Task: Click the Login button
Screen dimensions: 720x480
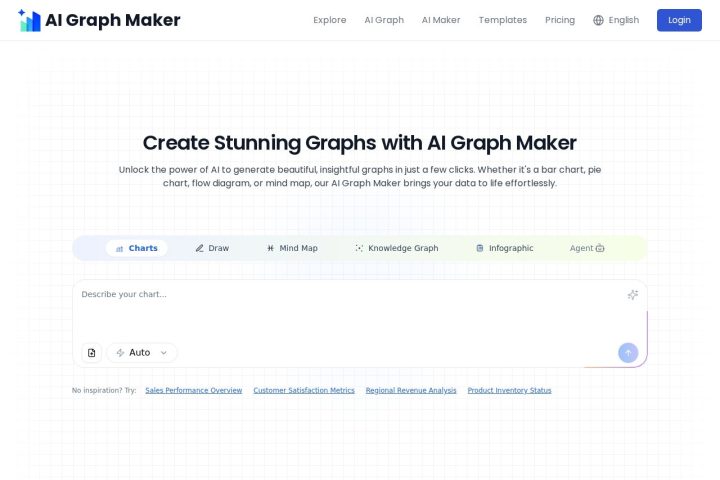Action: point(679,20)
